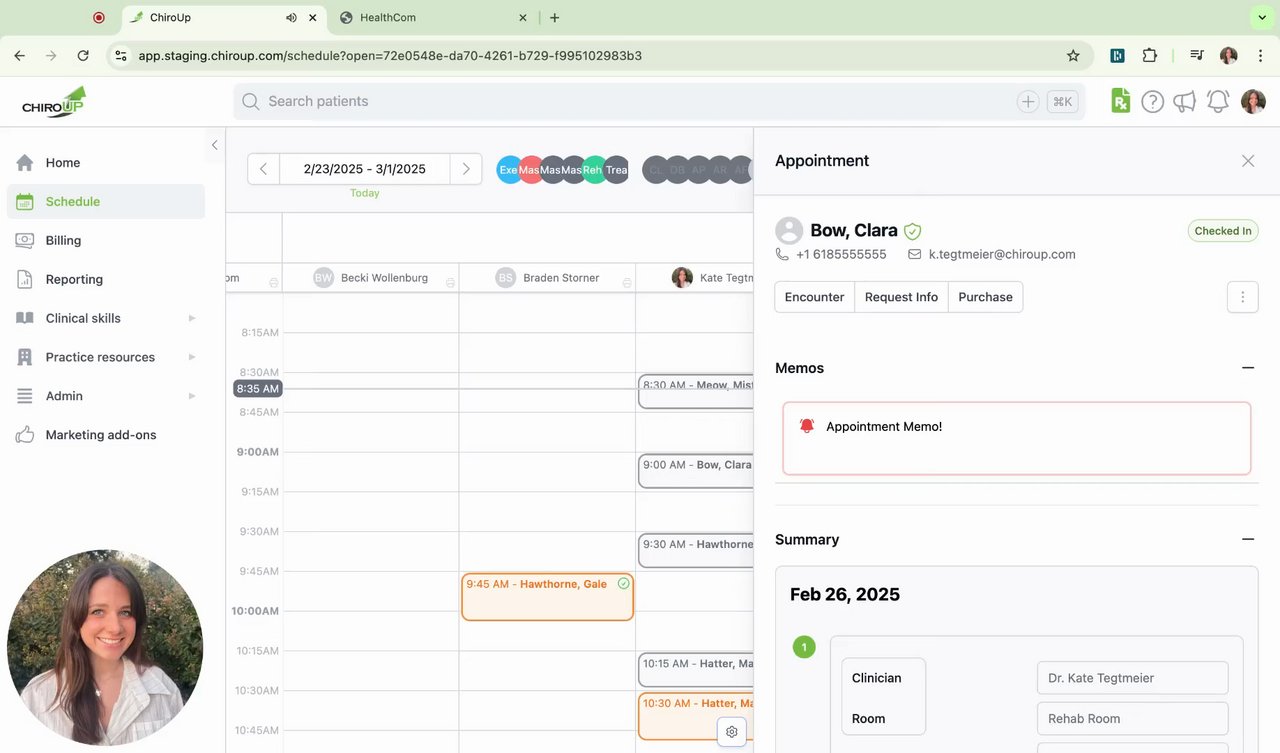Go back in browser history
The width and height of the screenshot is (1280, 753).
(19, 56)
